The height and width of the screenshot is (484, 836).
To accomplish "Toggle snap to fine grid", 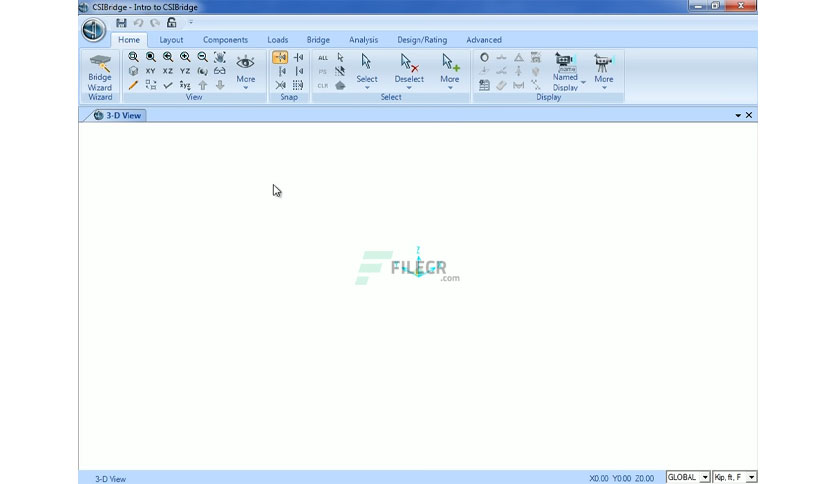I will pos(299,85).
